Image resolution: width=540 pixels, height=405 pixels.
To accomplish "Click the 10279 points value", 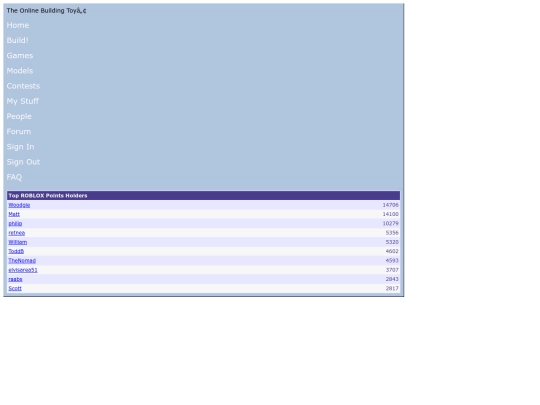I will click(391, 224).
